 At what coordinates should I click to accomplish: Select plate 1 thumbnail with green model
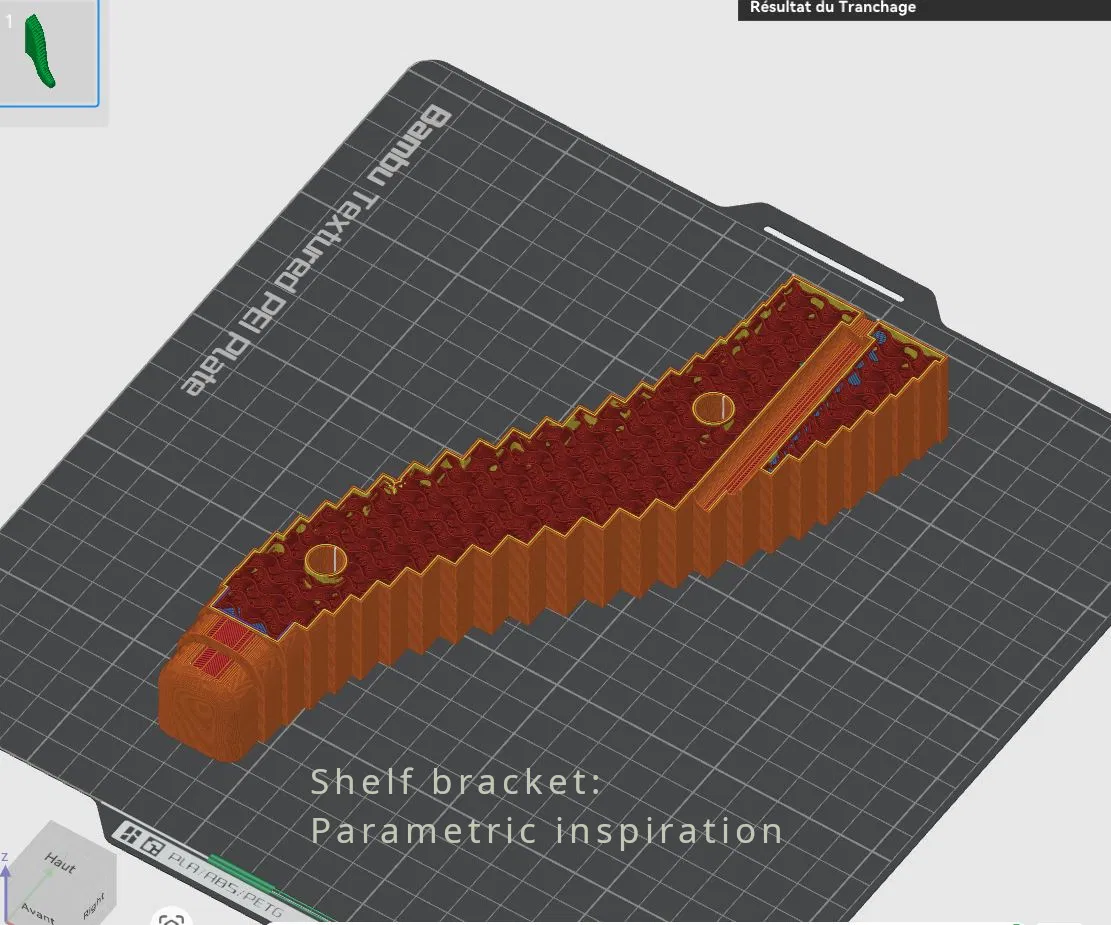pos(48,52)
